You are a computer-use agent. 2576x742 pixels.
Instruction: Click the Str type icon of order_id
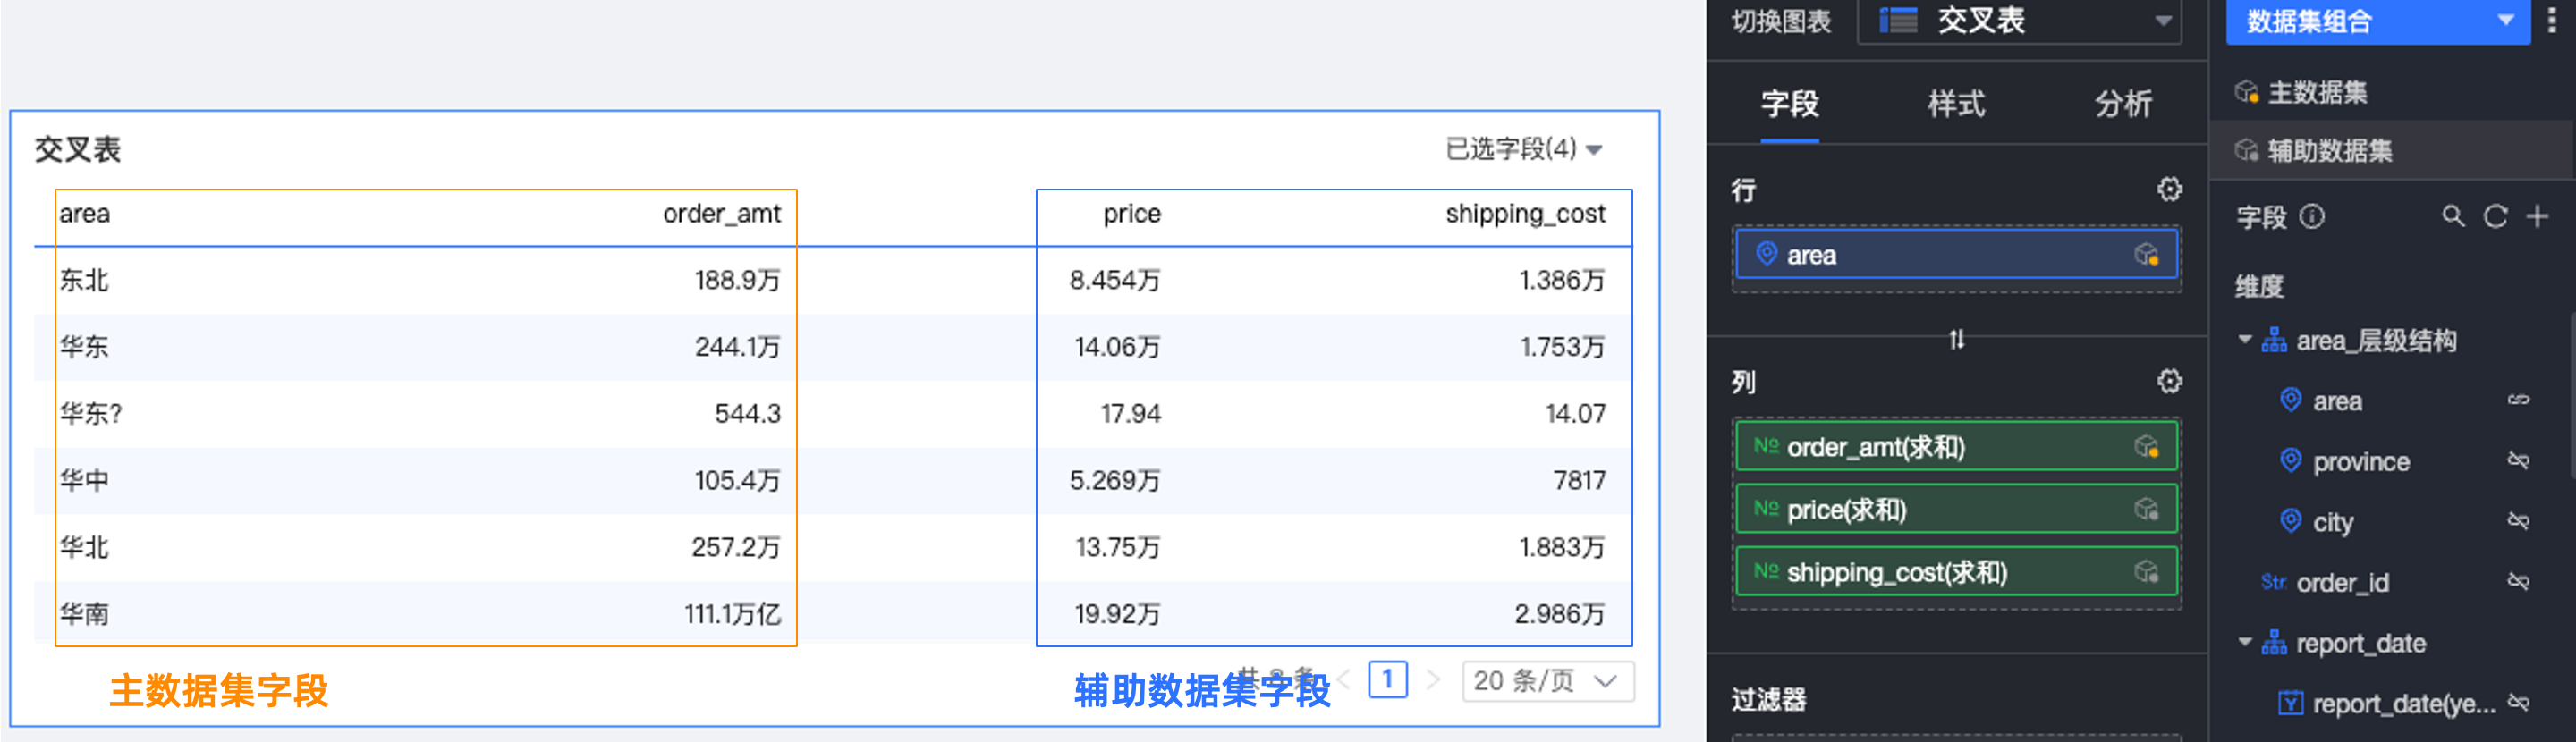2273,581
